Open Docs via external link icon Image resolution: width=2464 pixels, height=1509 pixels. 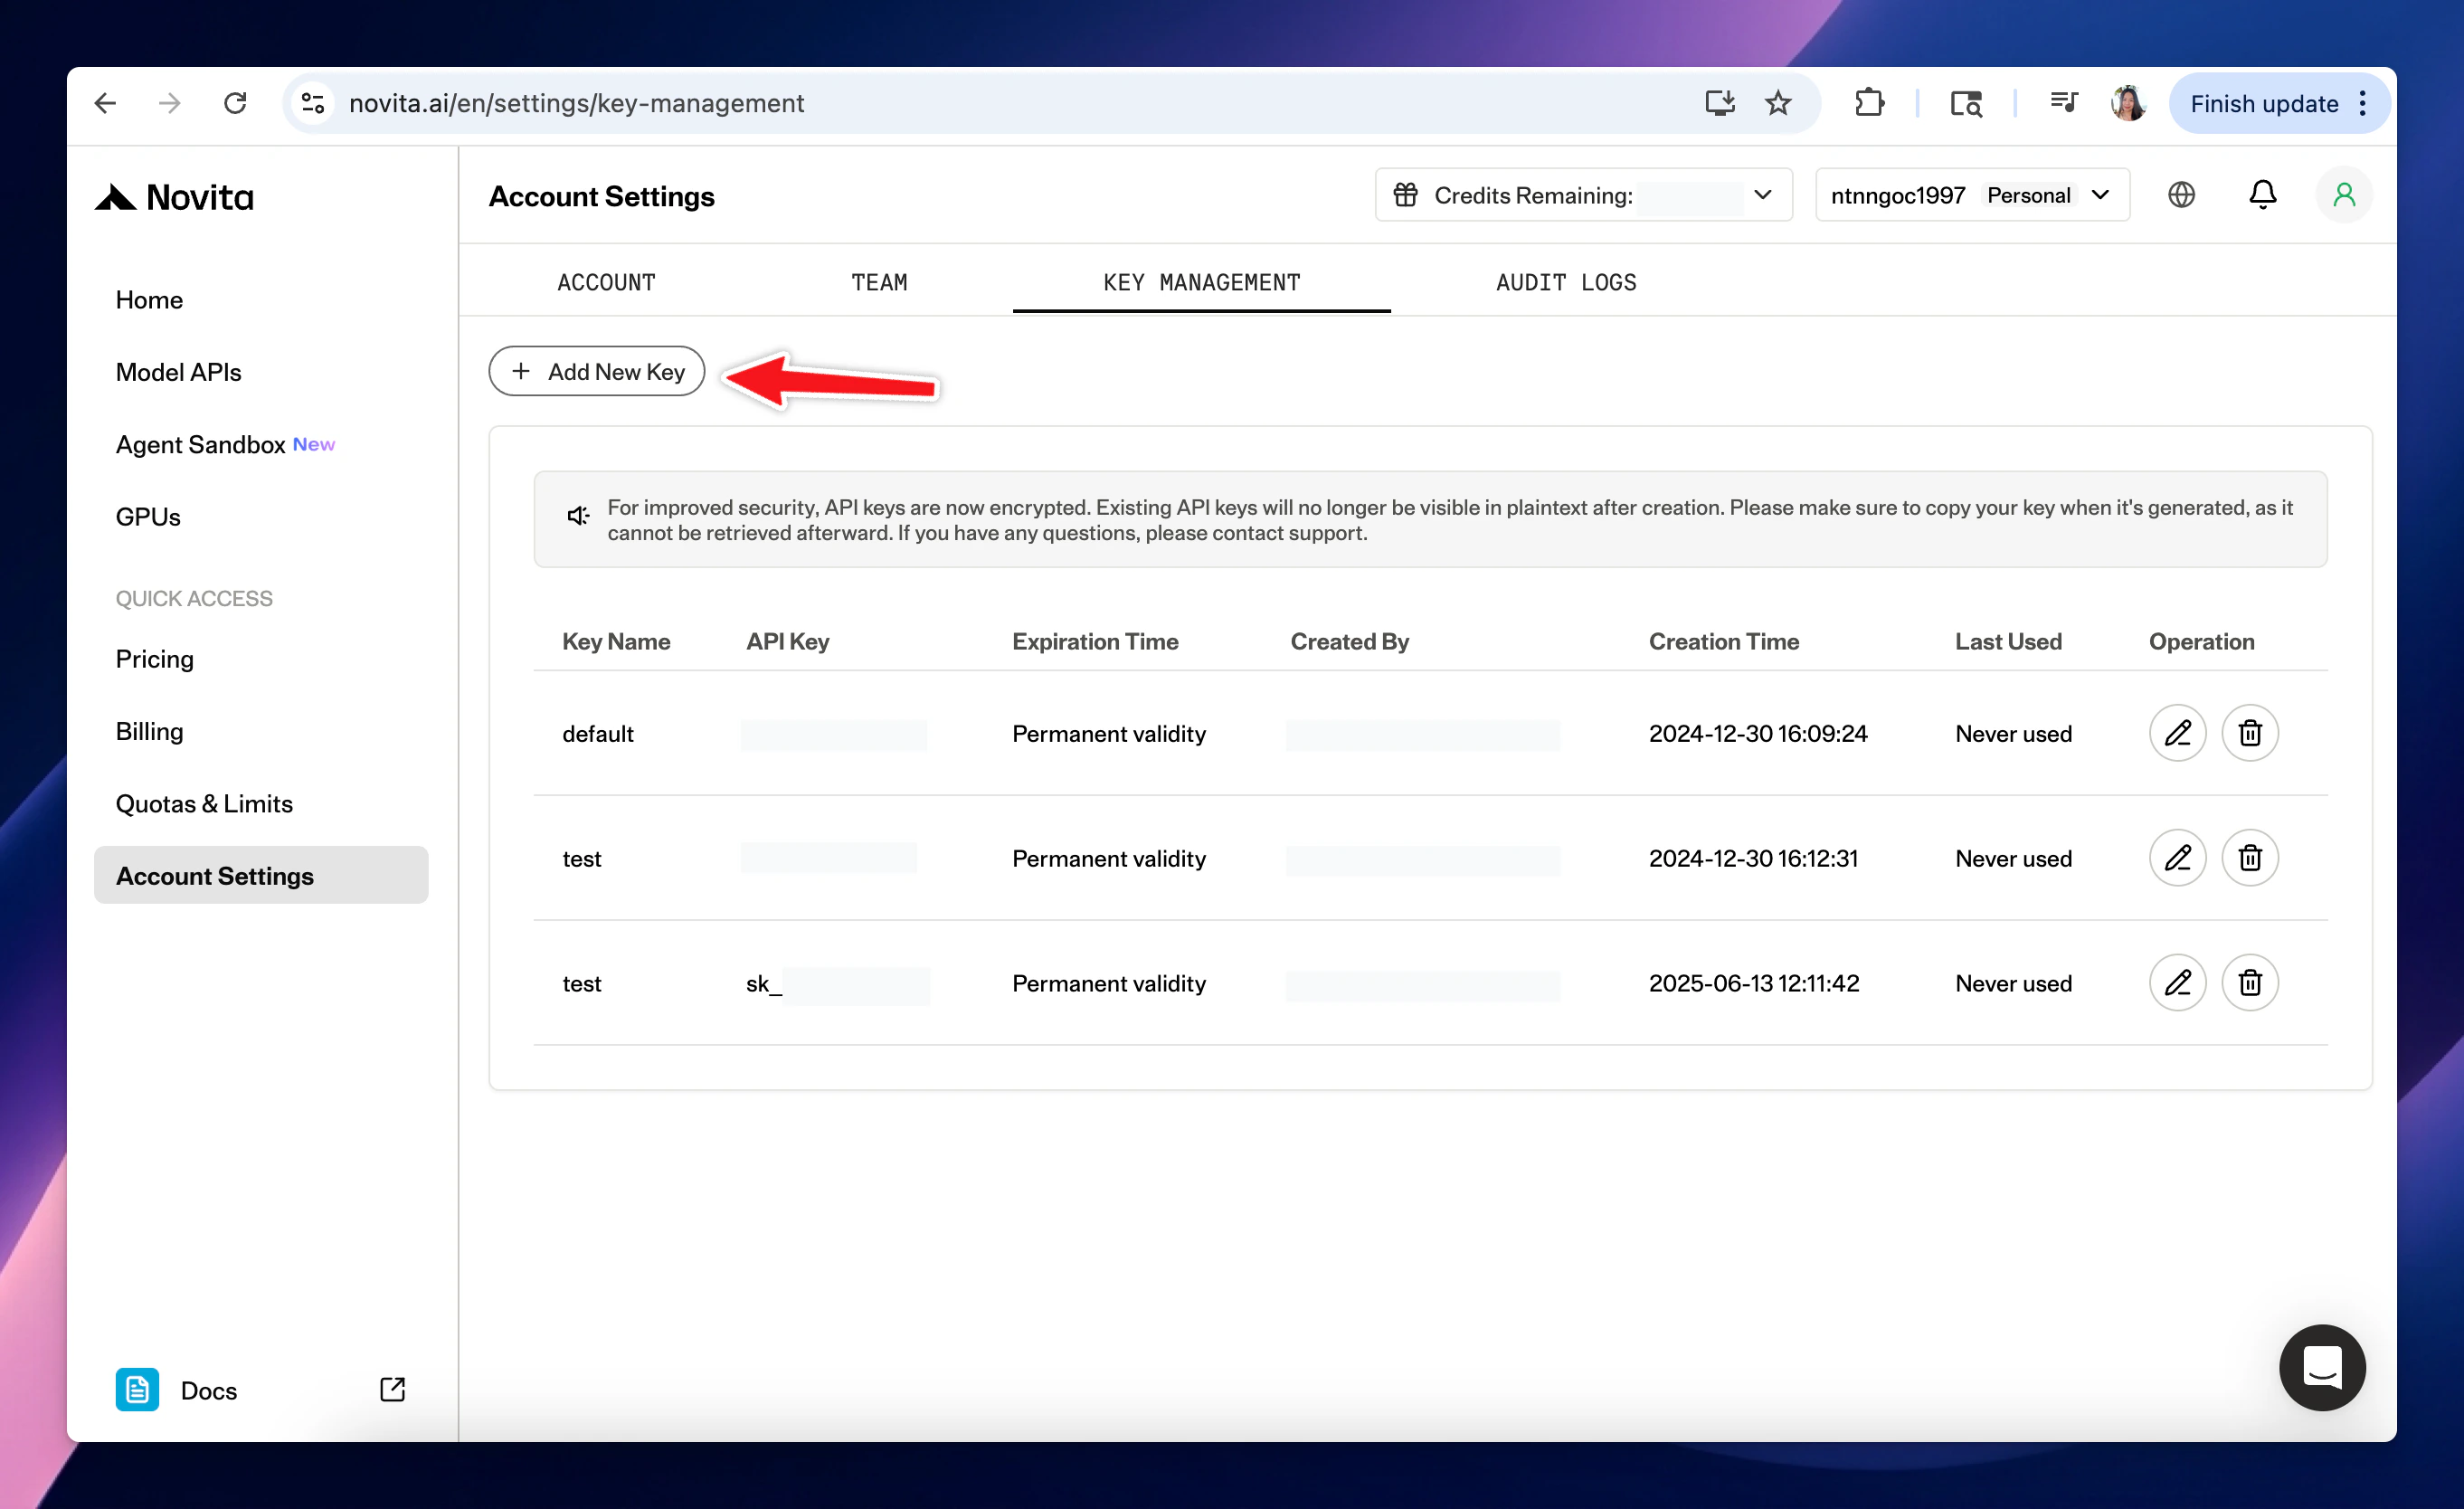pos(392,1390)
